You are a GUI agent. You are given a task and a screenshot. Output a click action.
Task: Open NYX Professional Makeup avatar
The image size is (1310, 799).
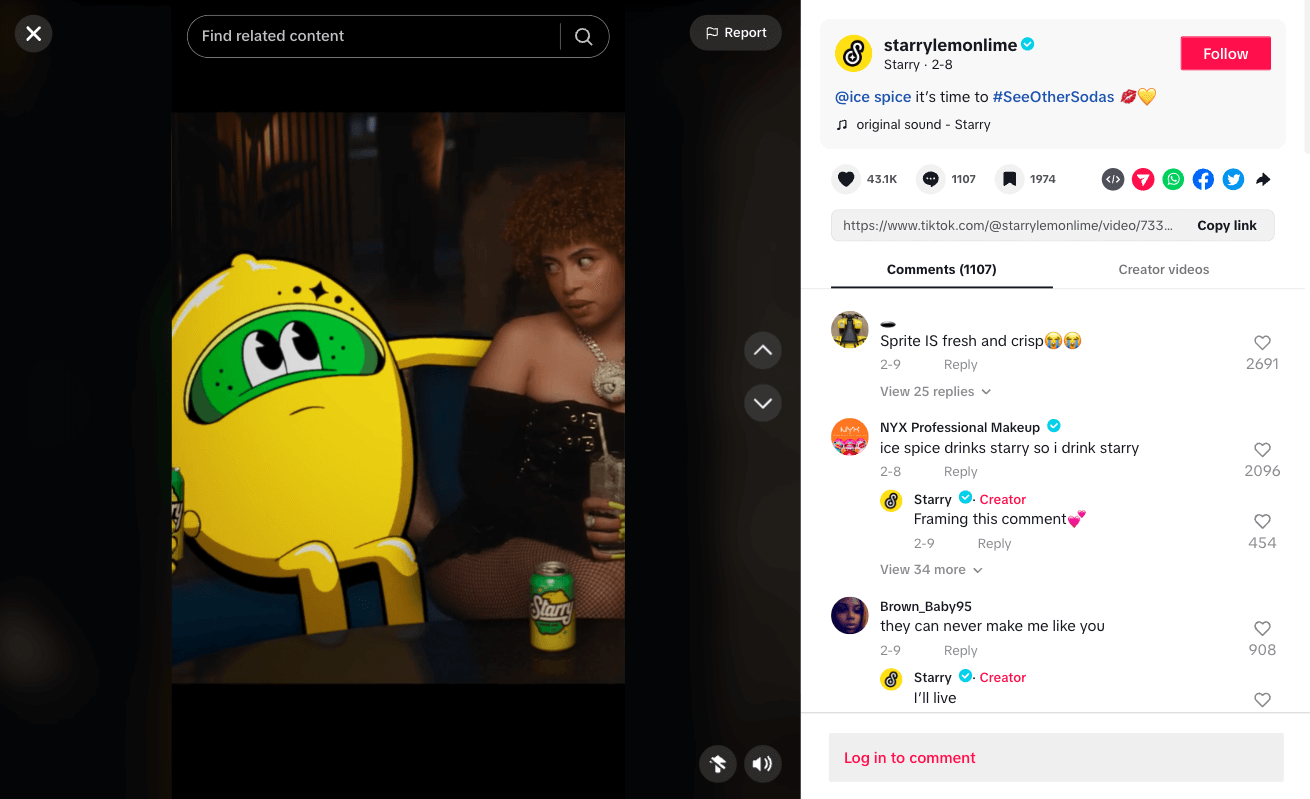(849, 437)
